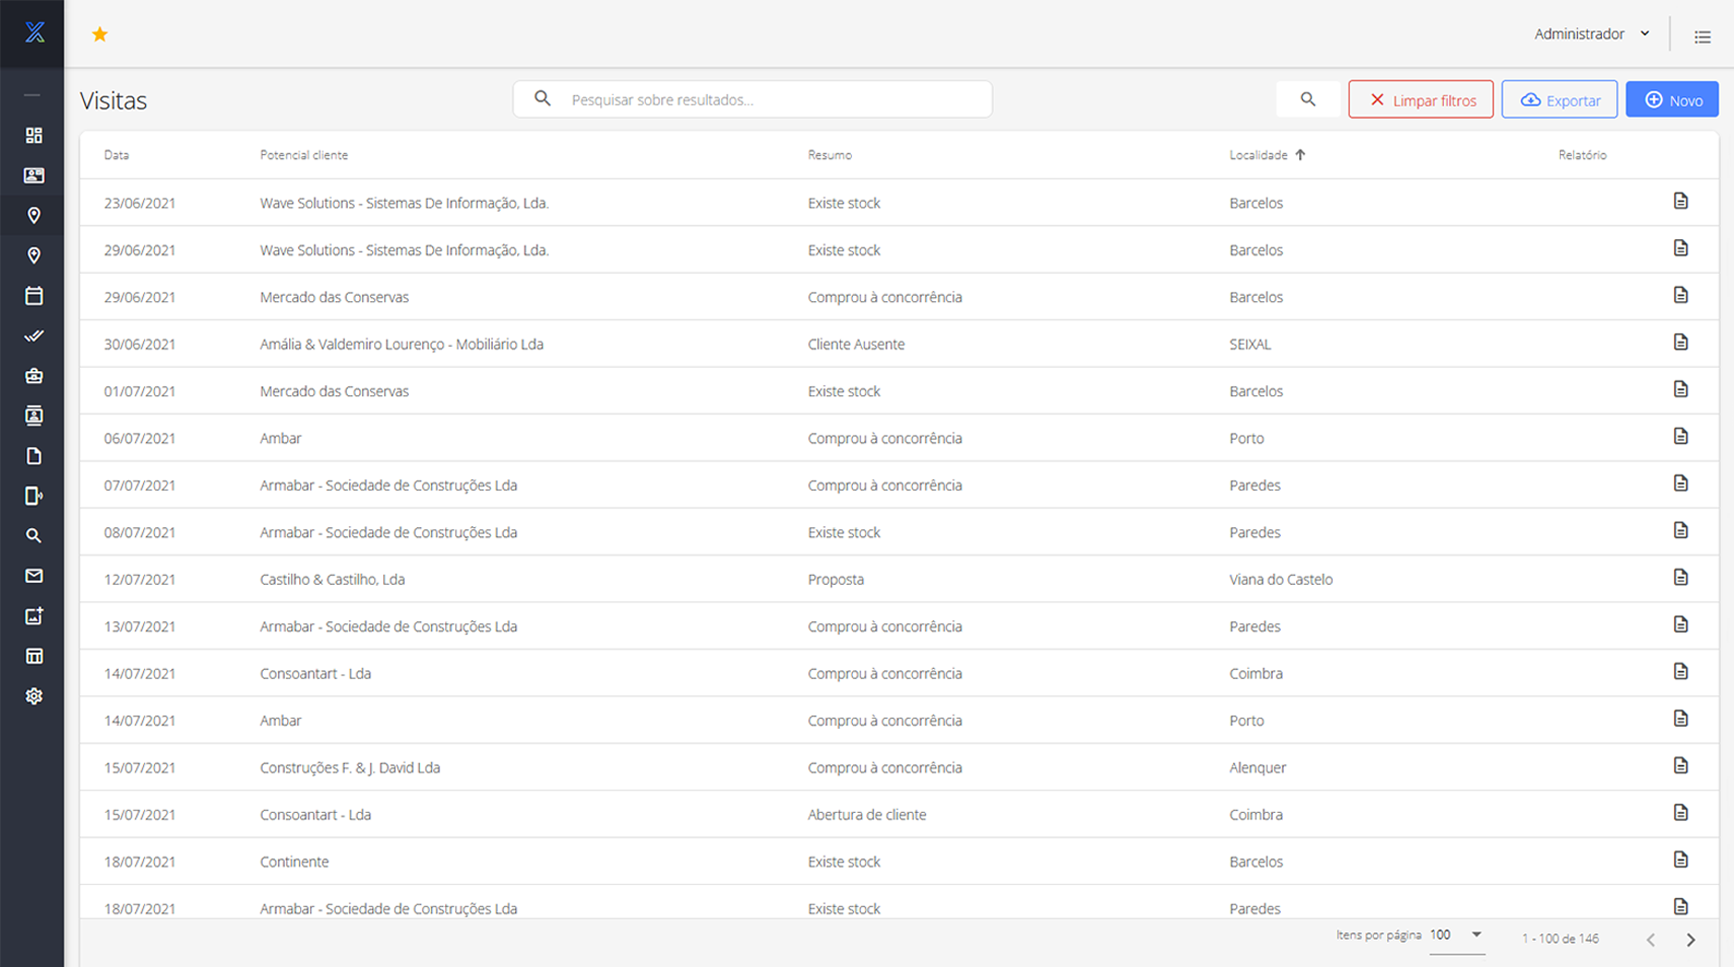
Task: Sort by the Data column header
Action: coord(116,155)
